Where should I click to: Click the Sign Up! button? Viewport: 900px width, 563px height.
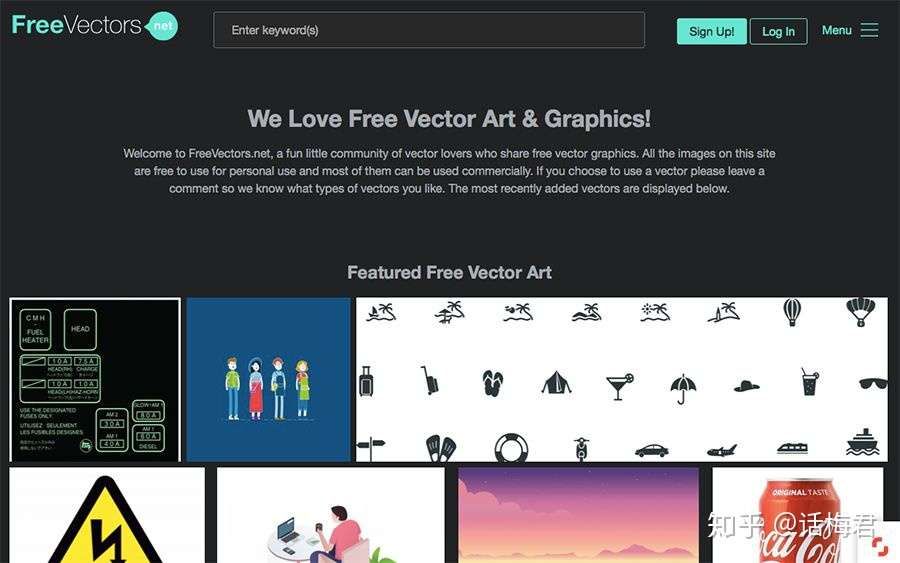[x=712, y=31]
